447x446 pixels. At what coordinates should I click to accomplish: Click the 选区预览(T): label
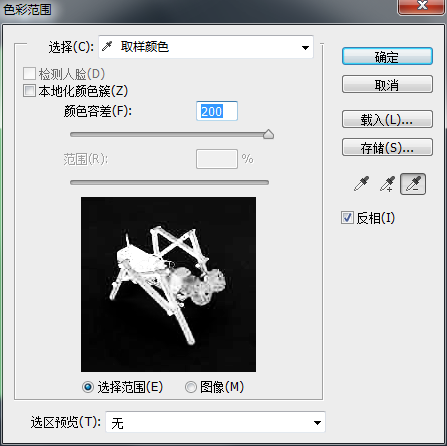[66, 422]
